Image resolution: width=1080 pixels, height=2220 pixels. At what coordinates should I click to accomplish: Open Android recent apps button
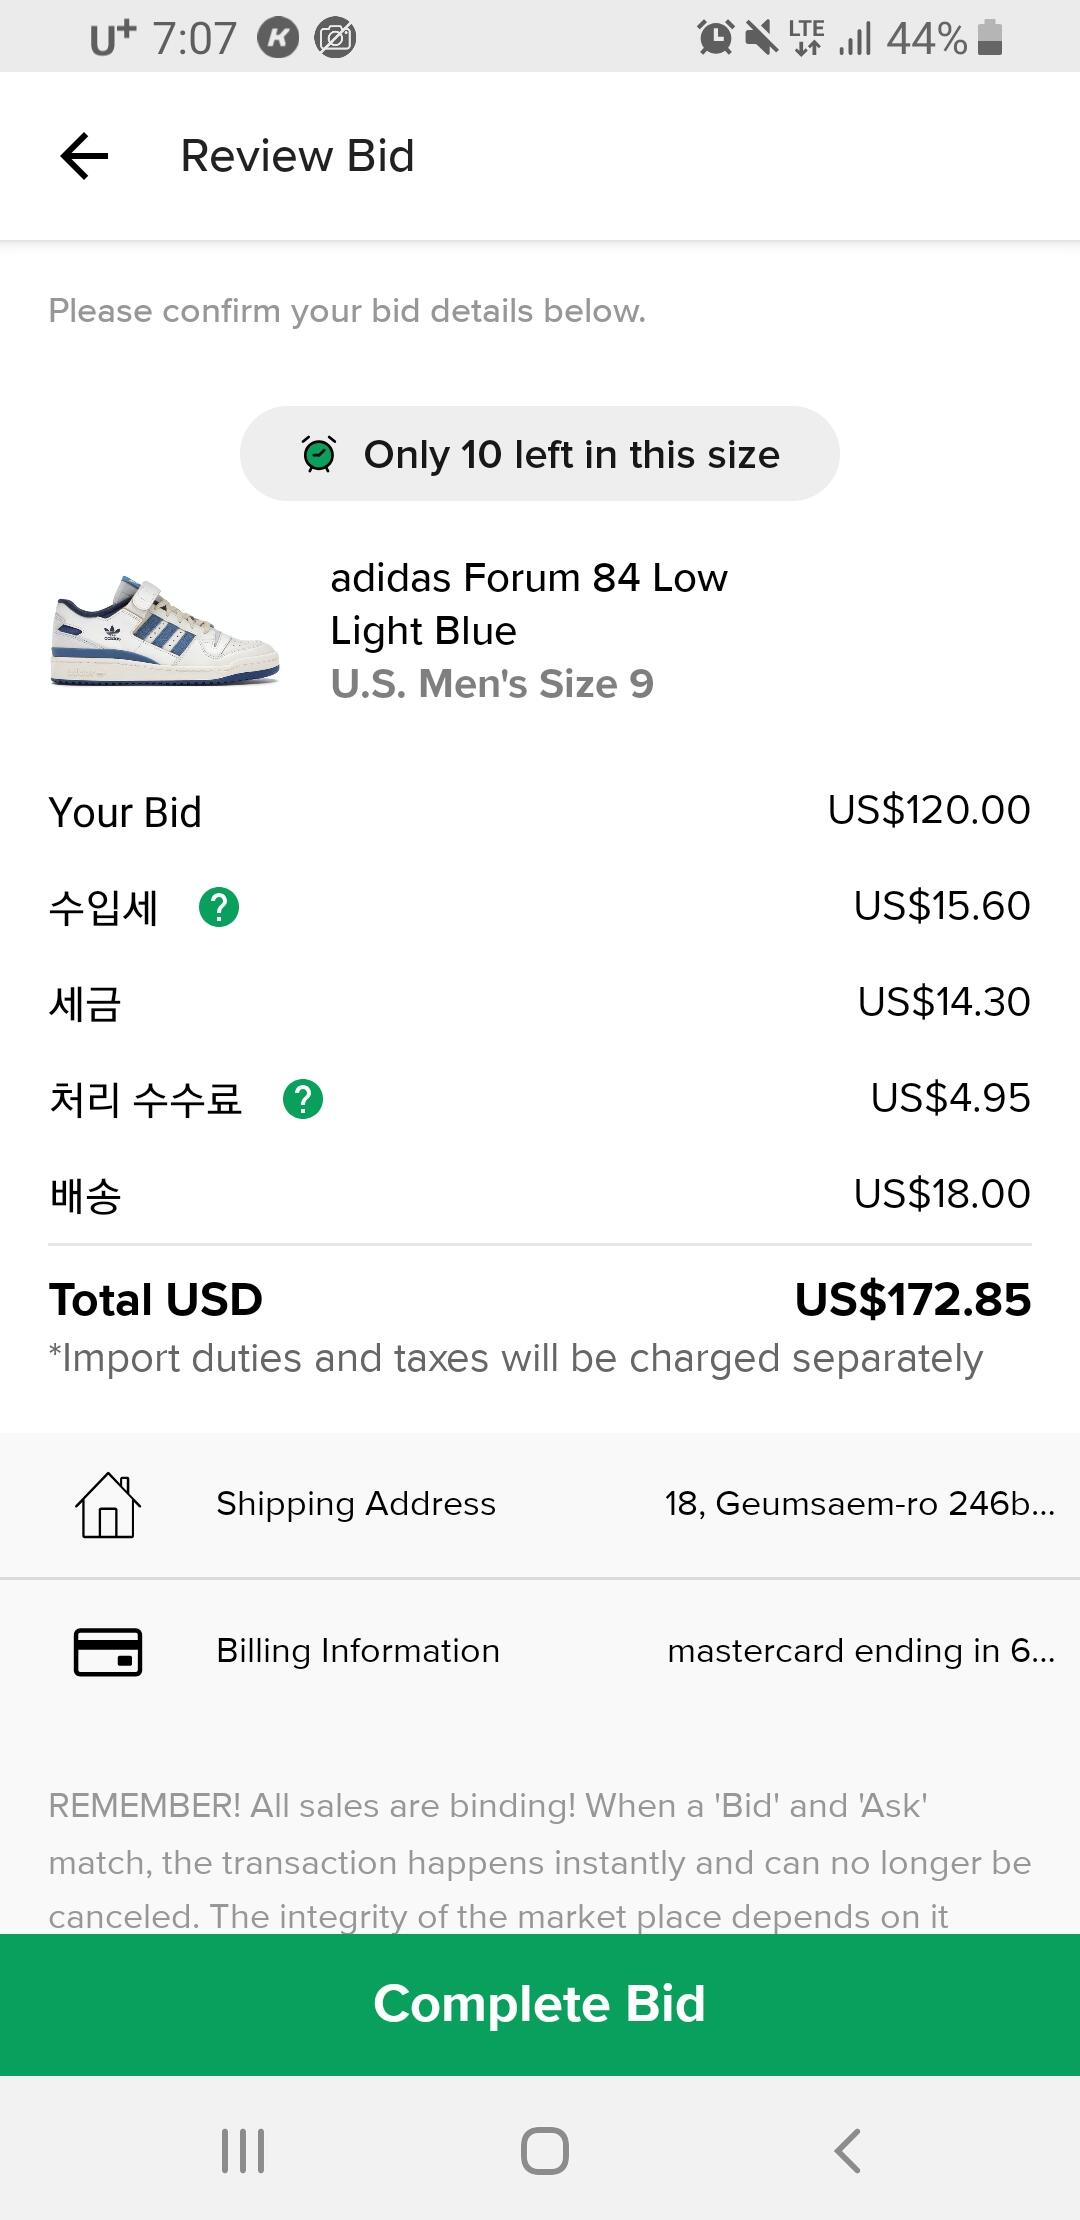coord(243,2150)
